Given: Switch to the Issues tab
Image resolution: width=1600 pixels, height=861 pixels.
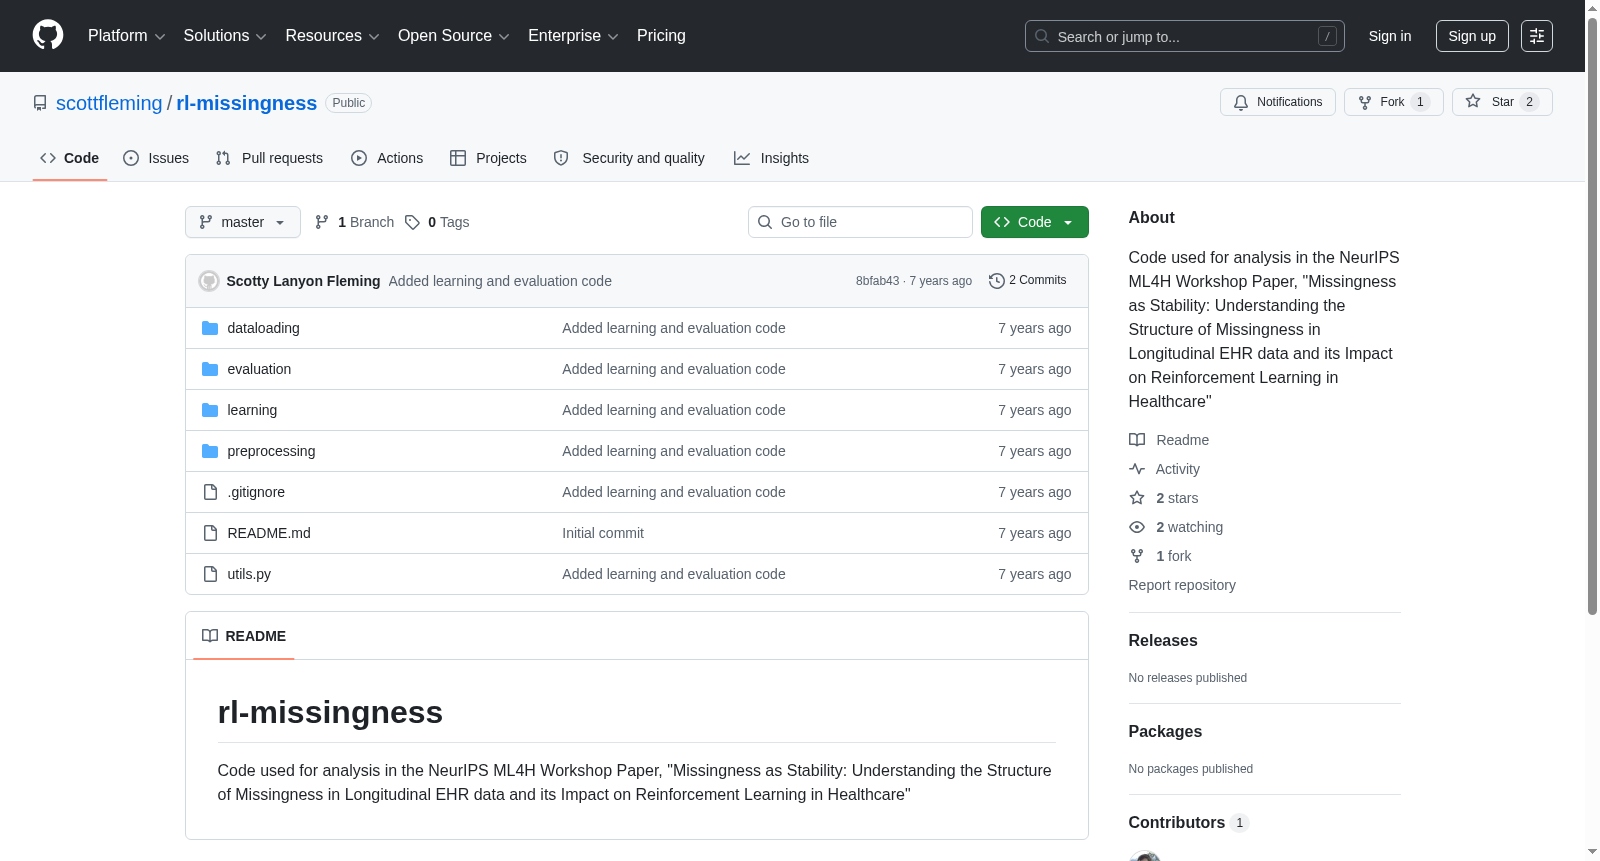Looking at the screenshot, I should [x=156, y=158].
